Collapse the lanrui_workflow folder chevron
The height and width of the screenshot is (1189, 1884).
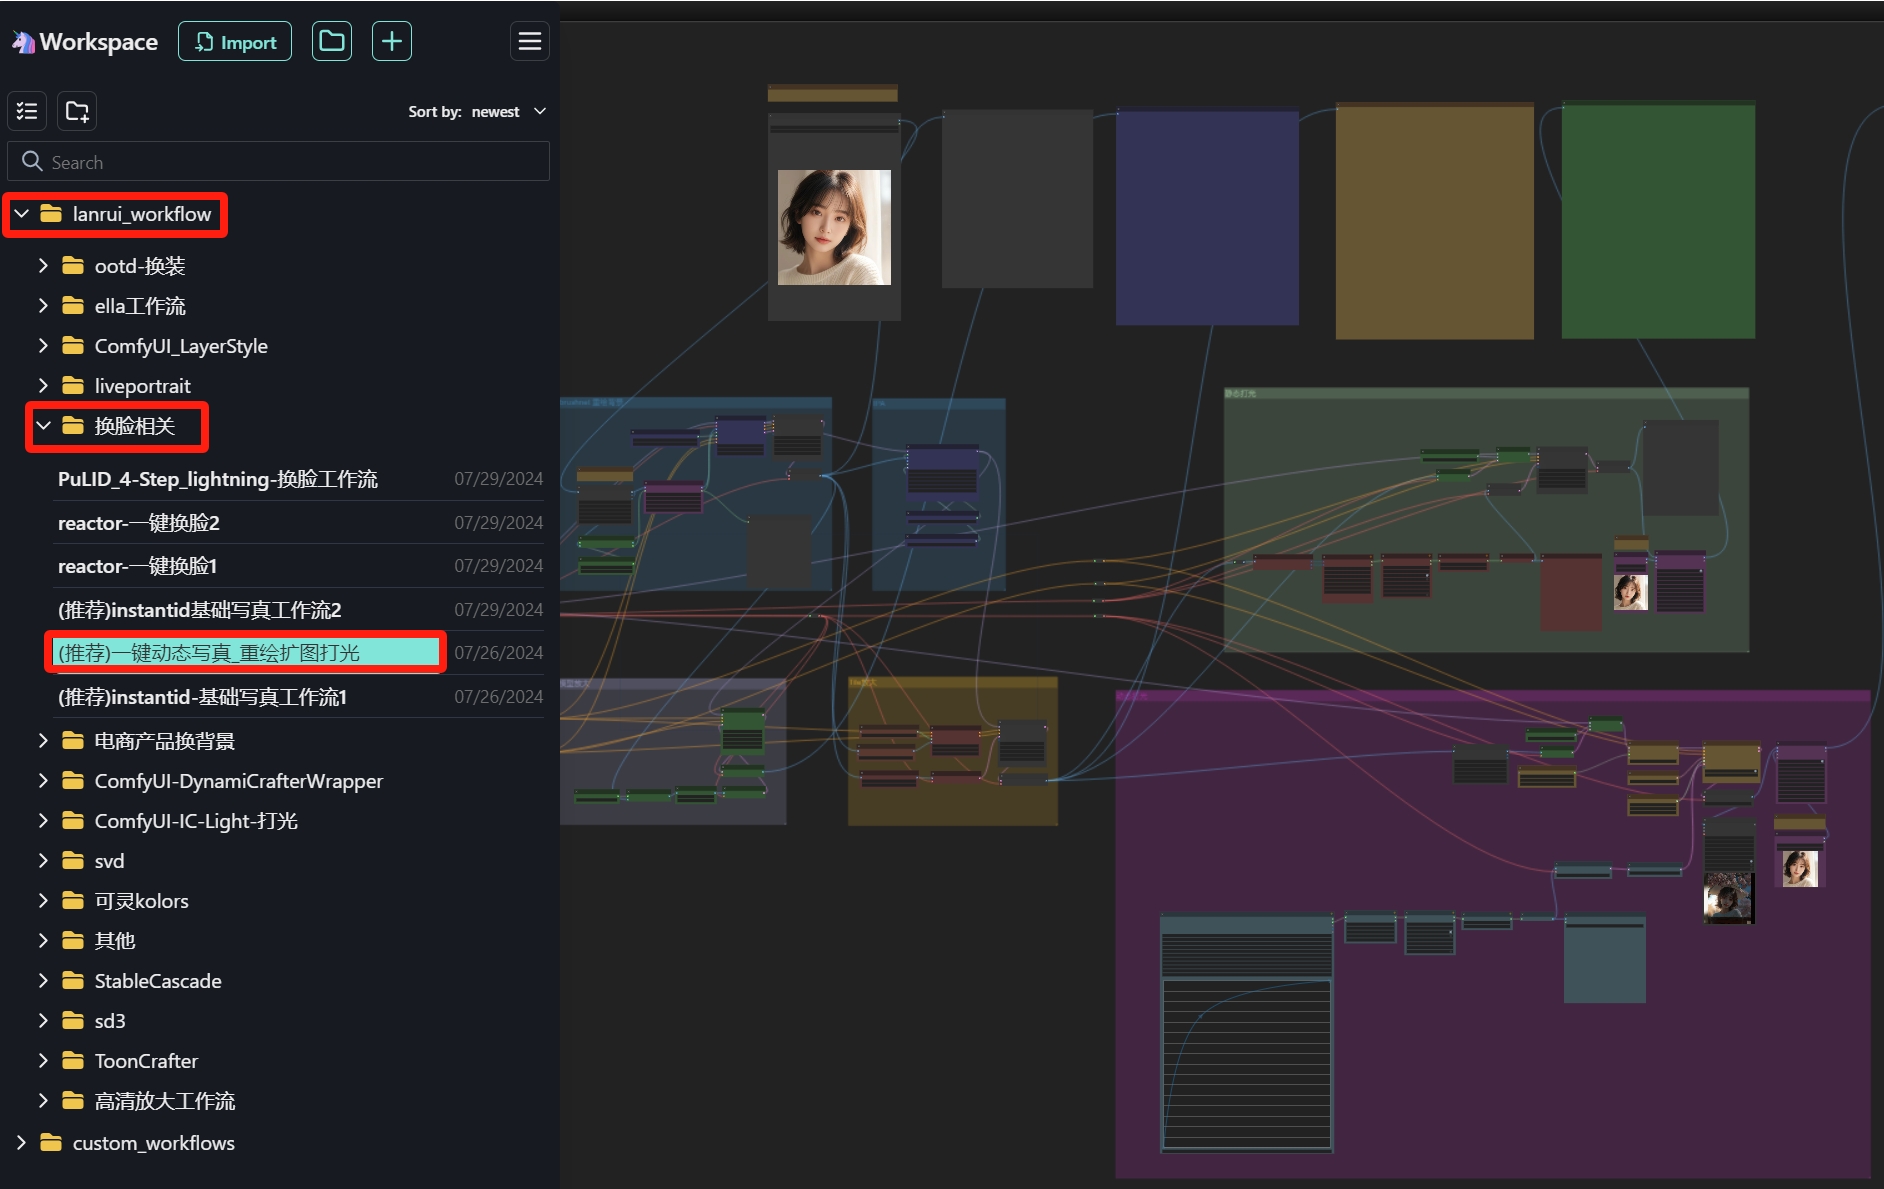pos(21,214)
